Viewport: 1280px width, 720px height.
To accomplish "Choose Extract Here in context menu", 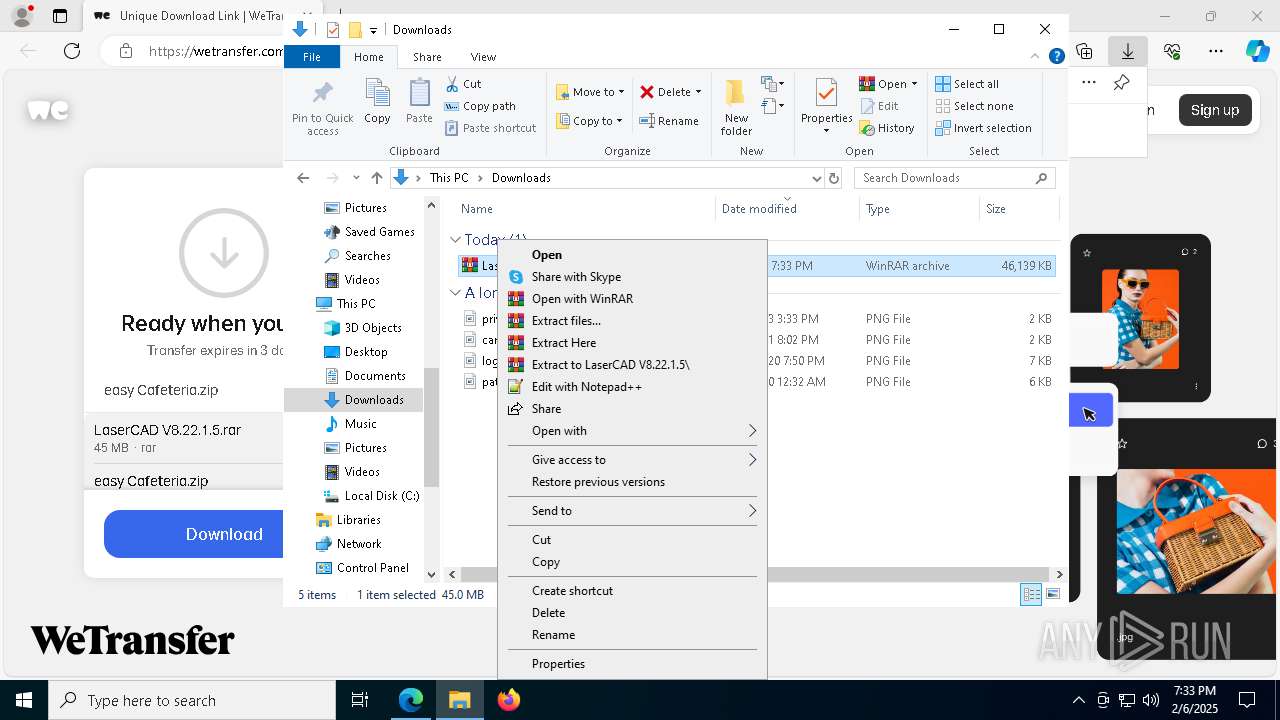I will point(632,343).
